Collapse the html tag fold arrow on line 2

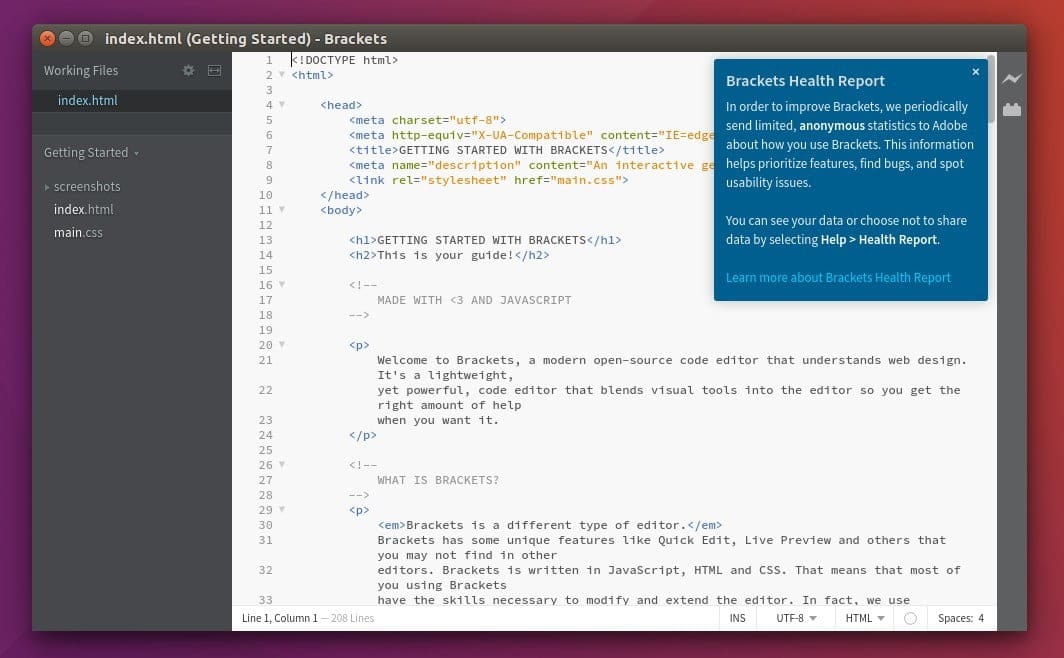tap(282, 75)
